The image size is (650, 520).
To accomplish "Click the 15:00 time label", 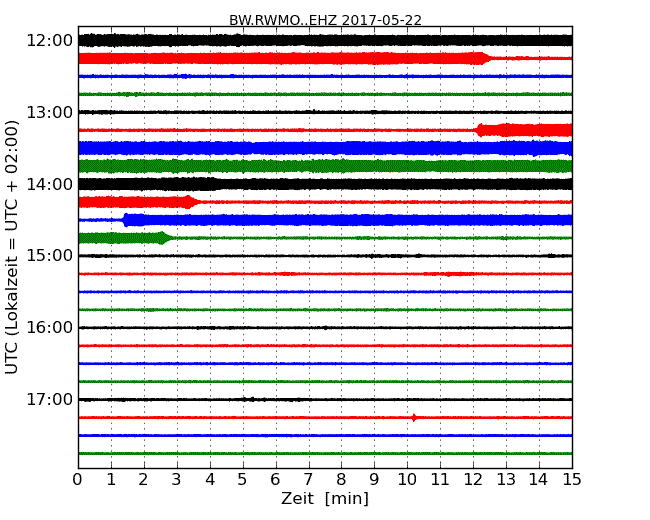I will tap(50, 256).
